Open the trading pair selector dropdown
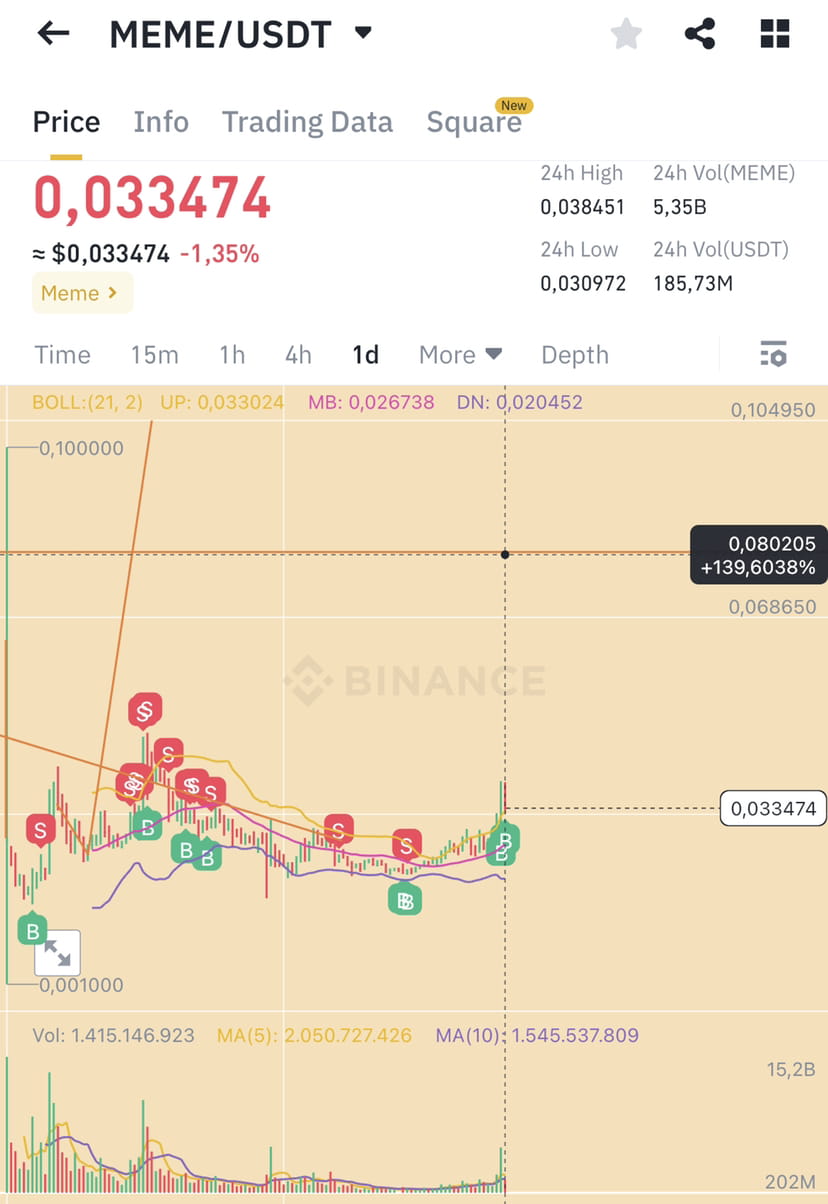This screenshot has height=1204, width=828. [x=364, y=33]
